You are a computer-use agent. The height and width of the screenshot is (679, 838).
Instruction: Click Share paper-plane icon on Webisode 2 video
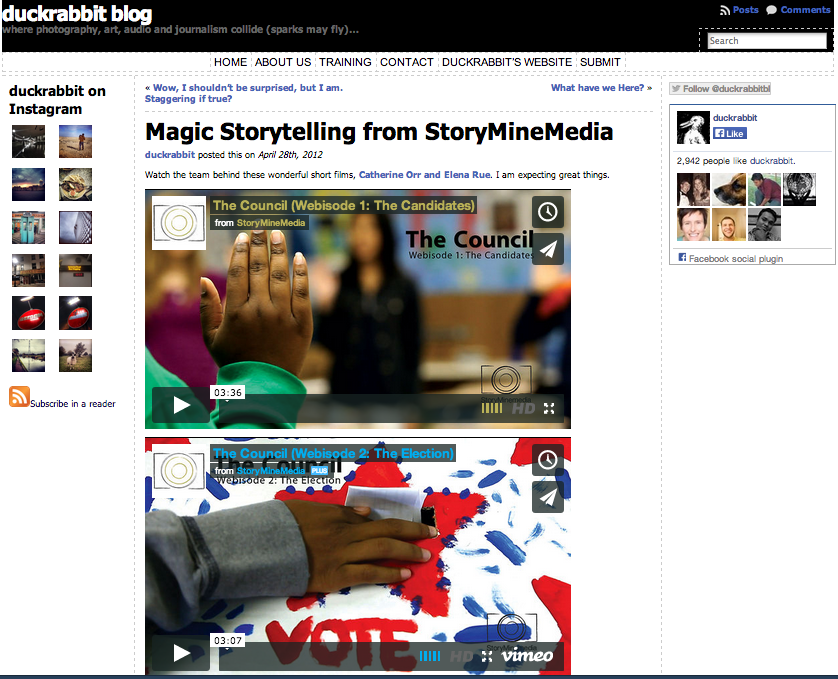(x=548, y=497)
